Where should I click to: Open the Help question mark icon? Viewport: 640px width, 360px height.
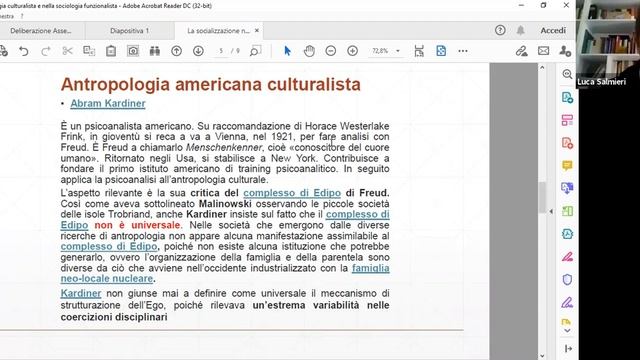coord(500,30)
